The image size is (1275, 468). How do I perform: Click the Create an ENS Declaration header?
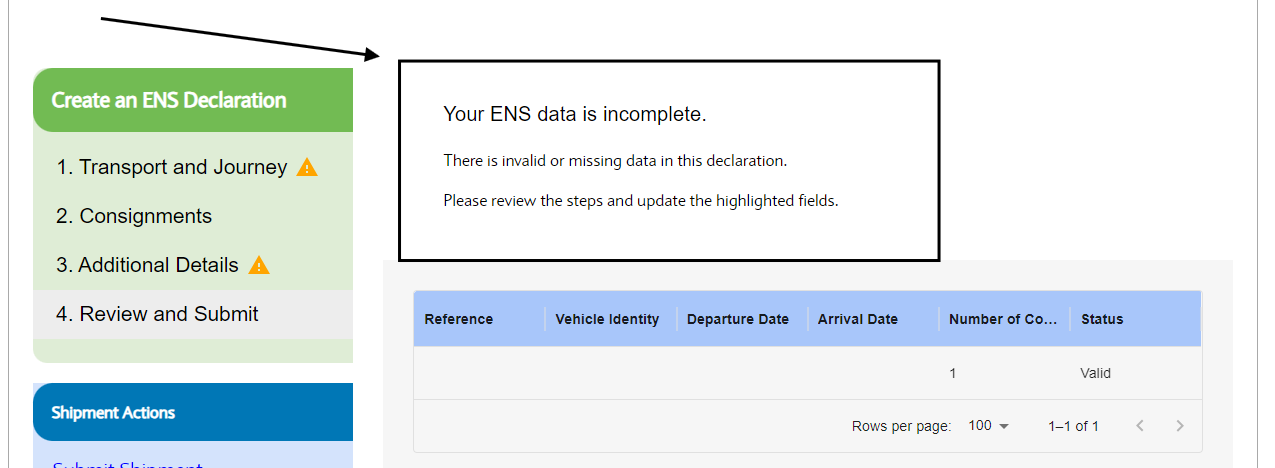click(x=193, y=100)
